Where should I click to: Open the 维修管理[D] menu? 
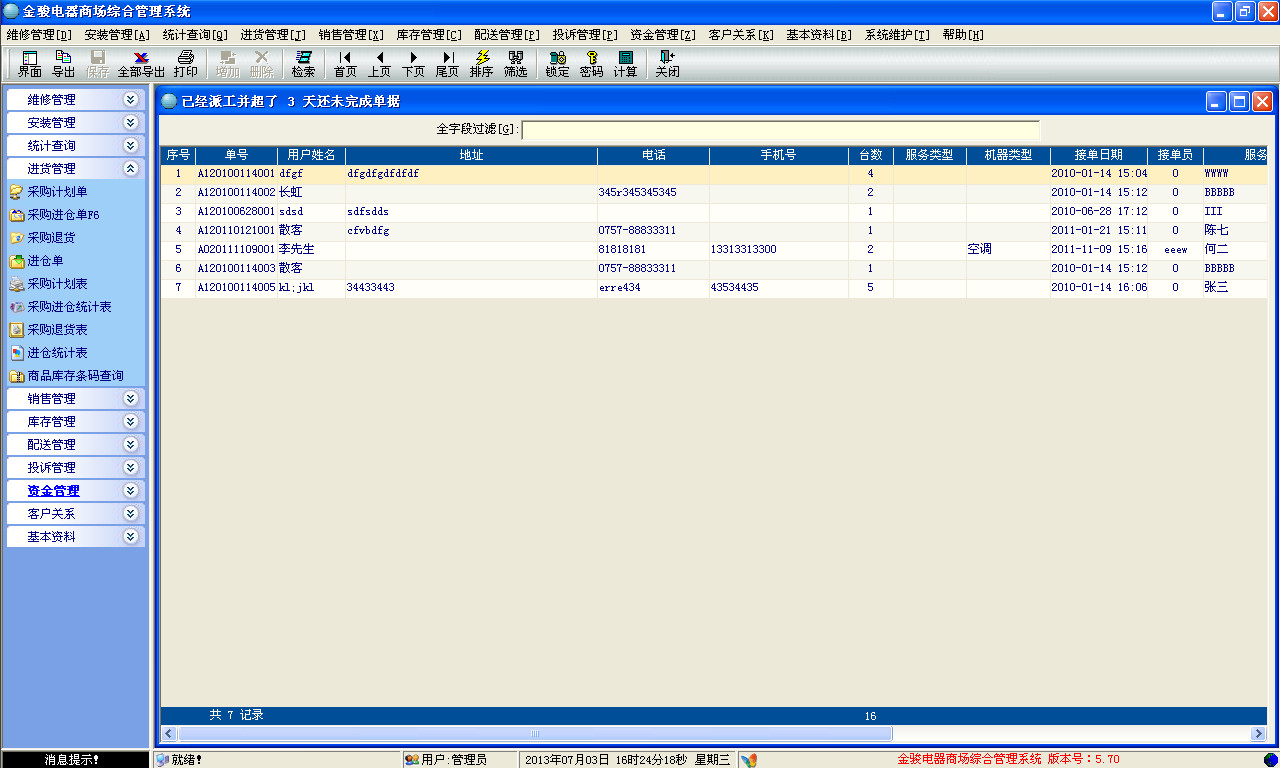click(x=39, y=35)
